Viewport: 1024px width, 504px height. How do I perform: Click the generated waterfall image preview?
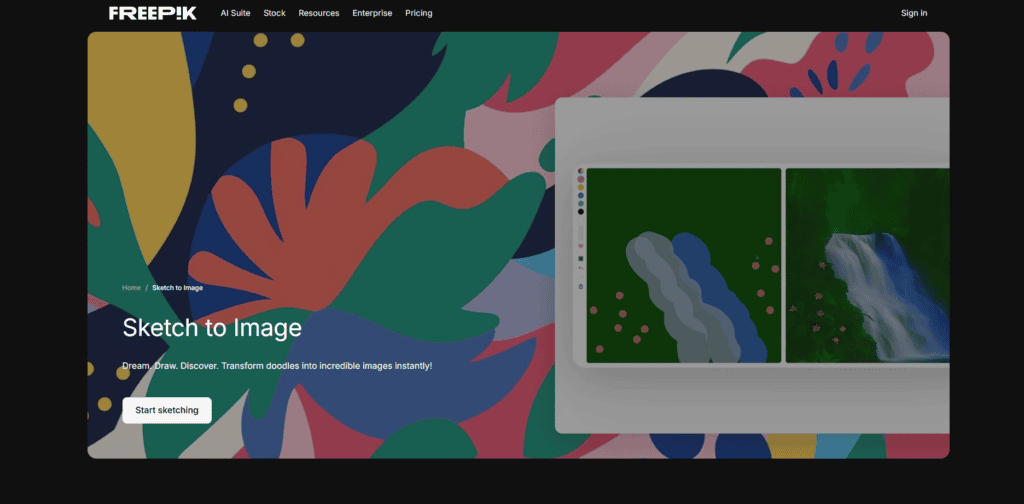point(867,265)
